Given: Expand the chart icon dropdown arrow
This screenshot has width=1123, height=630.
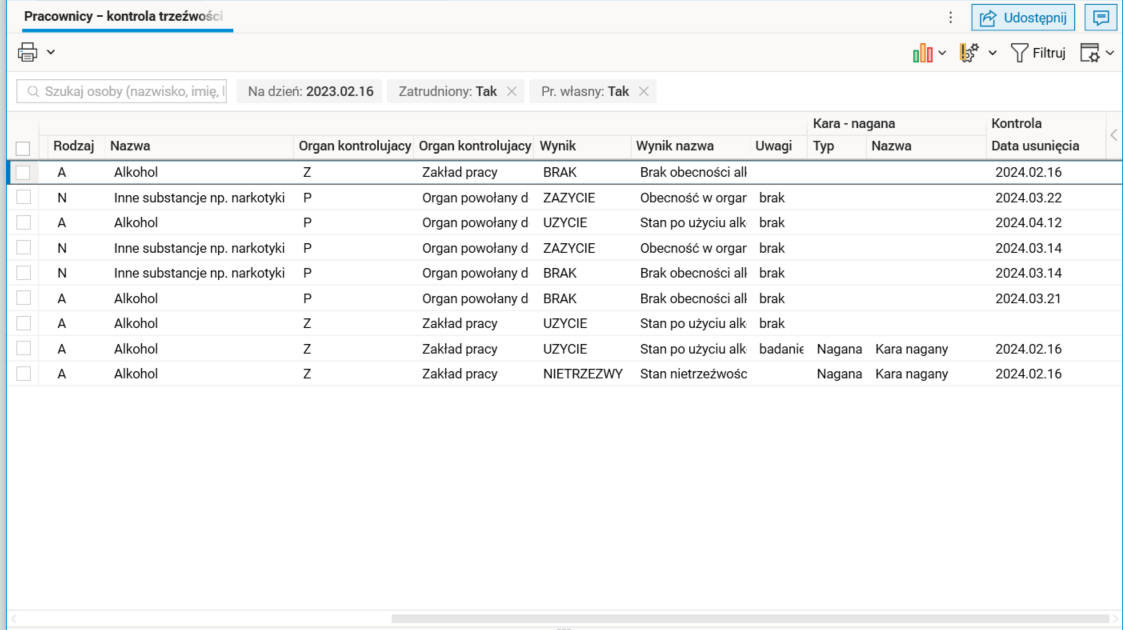Looking at the screenshot, I should pyautogui.click(x=942, y=53).
